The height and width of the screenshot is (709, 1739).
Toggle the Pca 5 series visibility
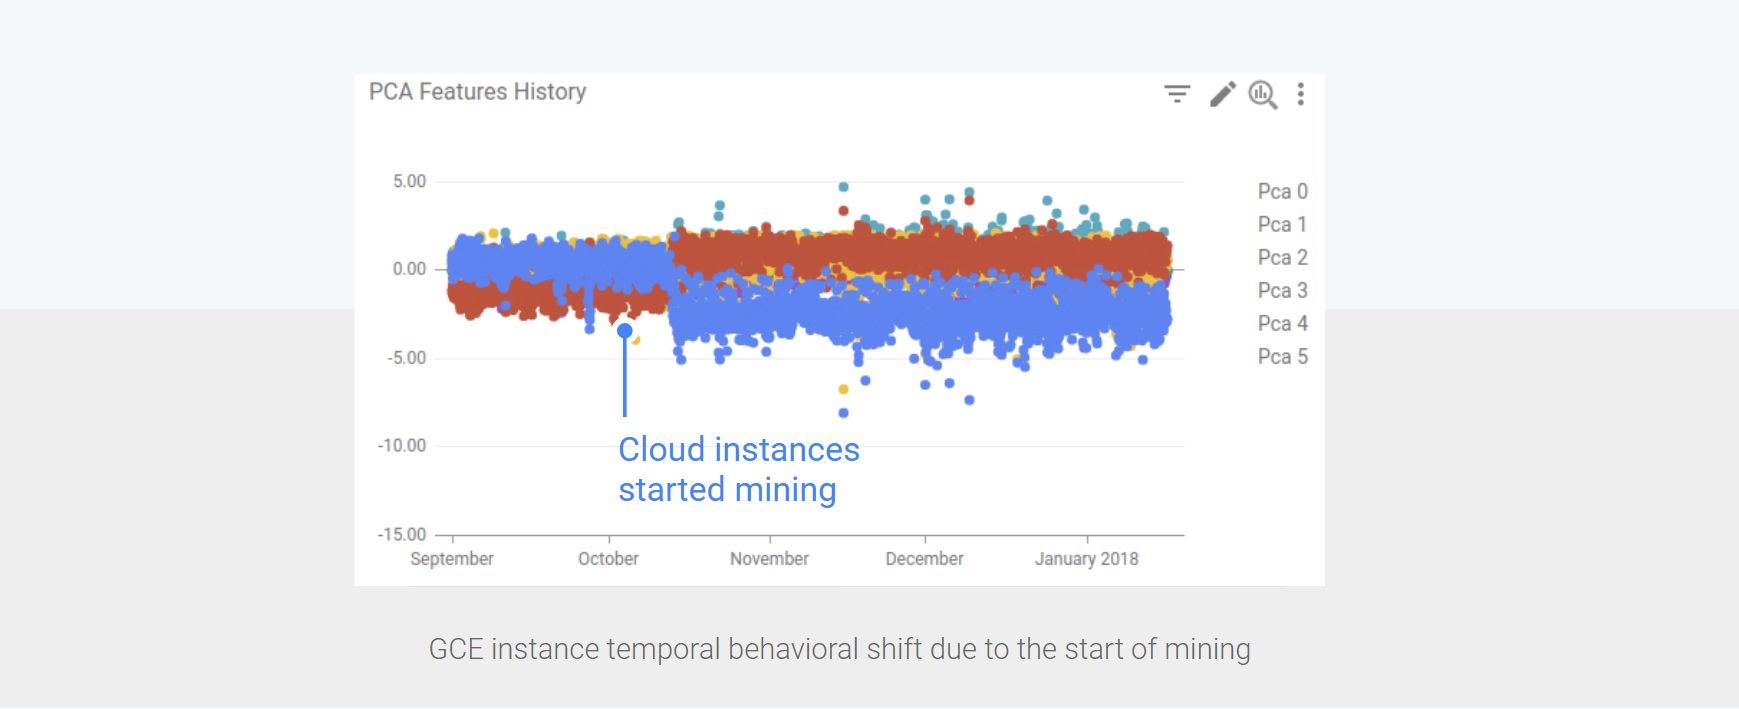(1283, 356)
